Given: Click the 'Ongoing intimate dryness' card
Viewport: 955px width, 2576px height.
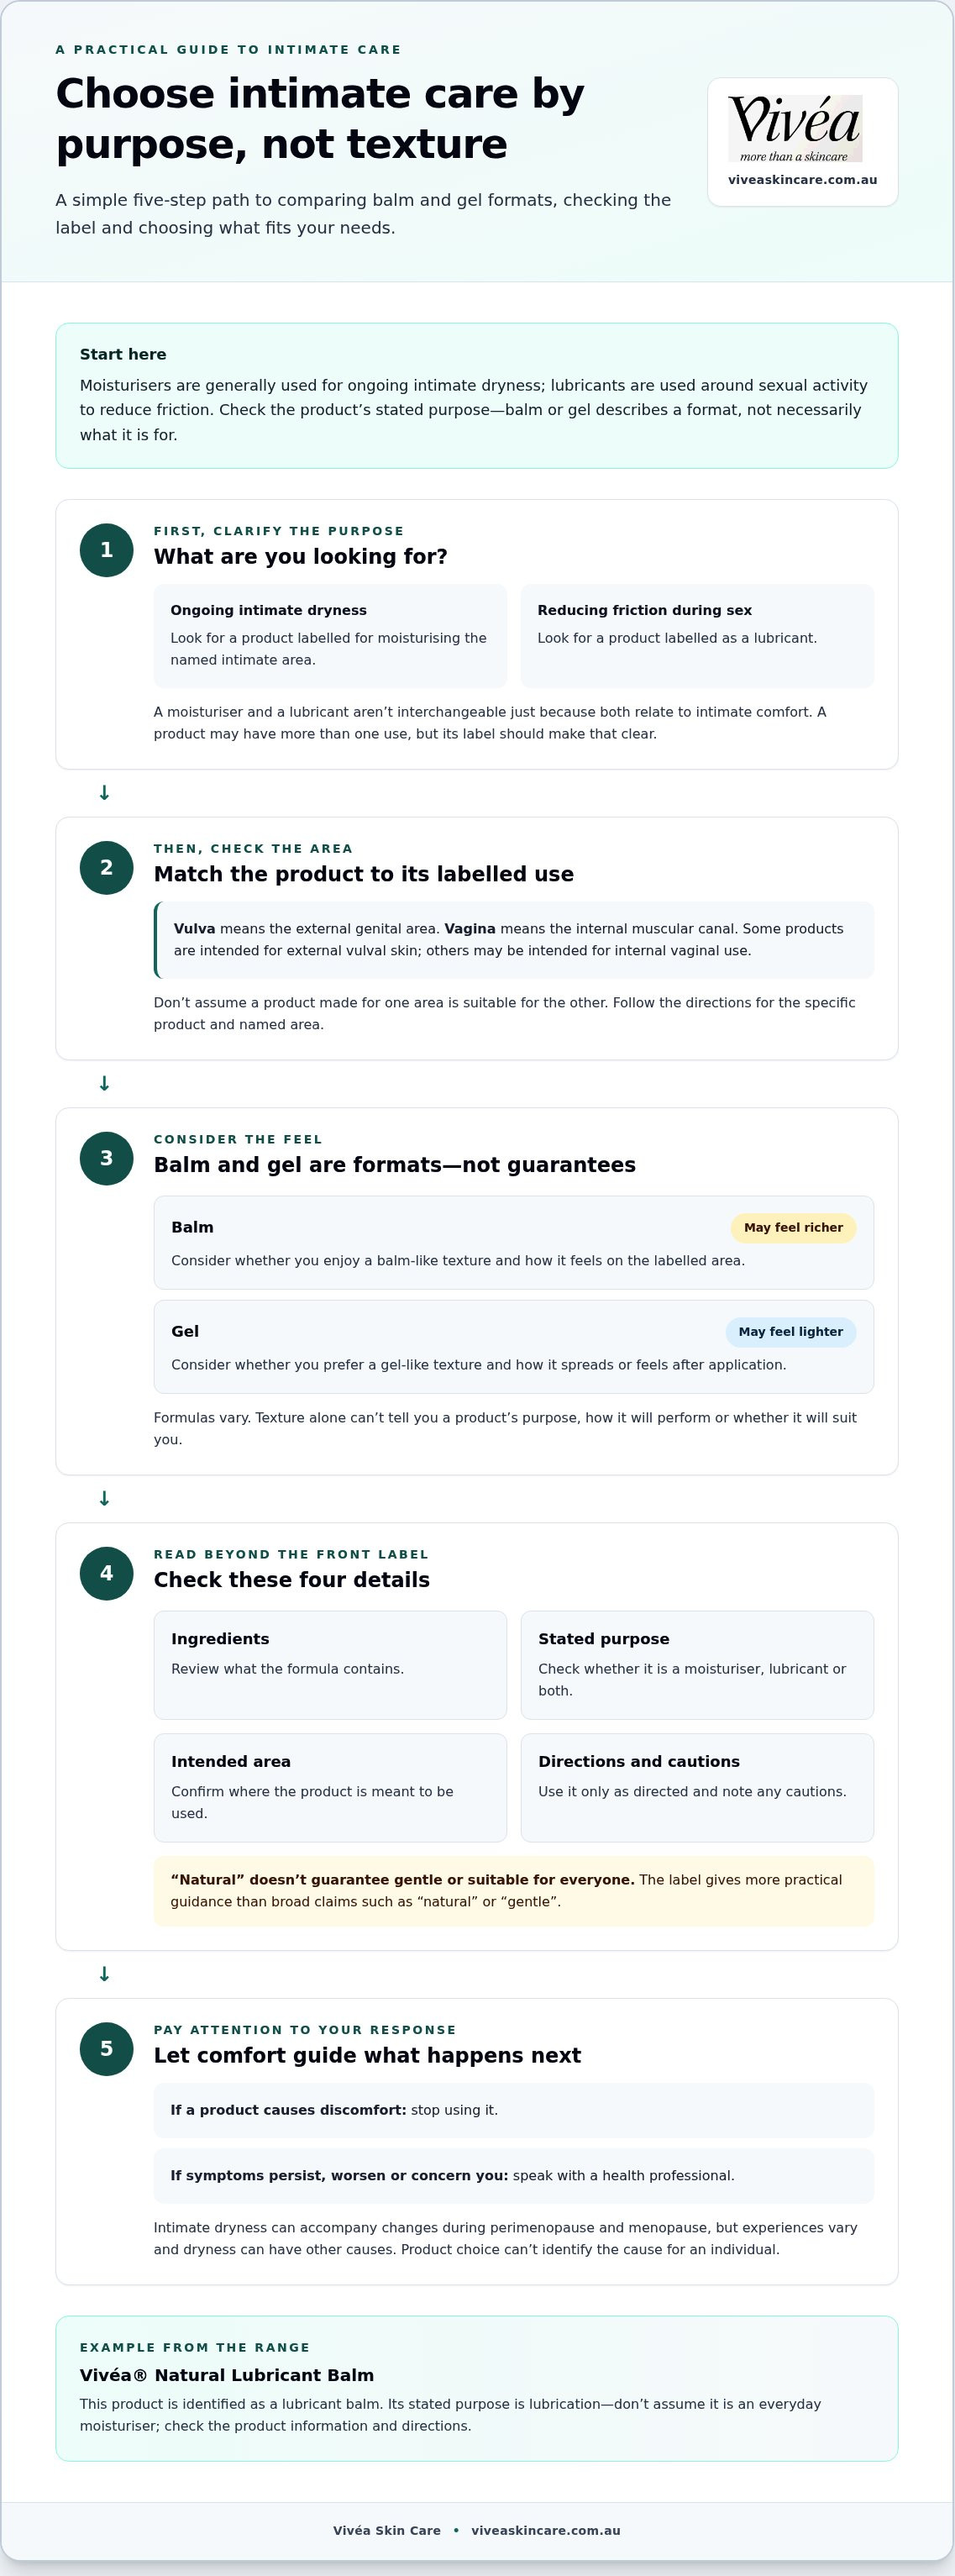Looking at the screenshot, I should [x=330, y=636].
